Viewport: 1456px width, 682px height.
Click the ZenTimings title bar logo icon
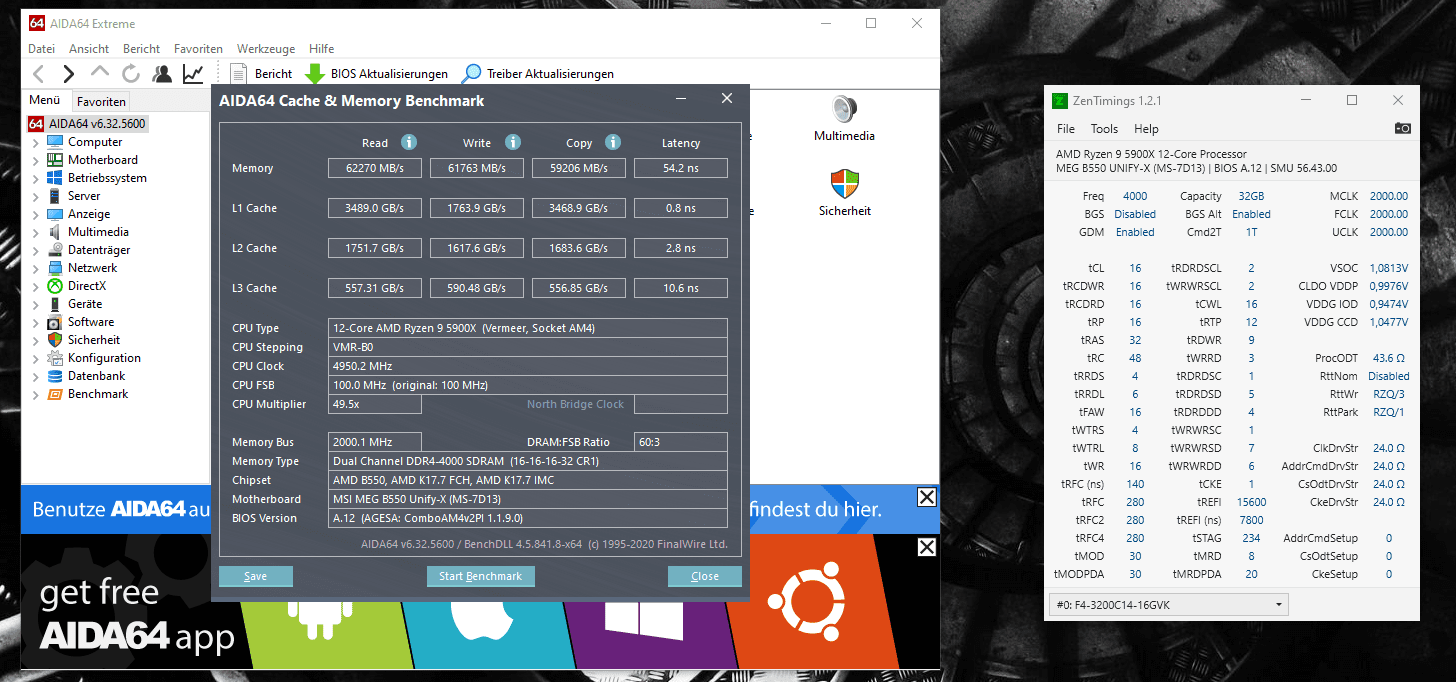point(1059,100)
